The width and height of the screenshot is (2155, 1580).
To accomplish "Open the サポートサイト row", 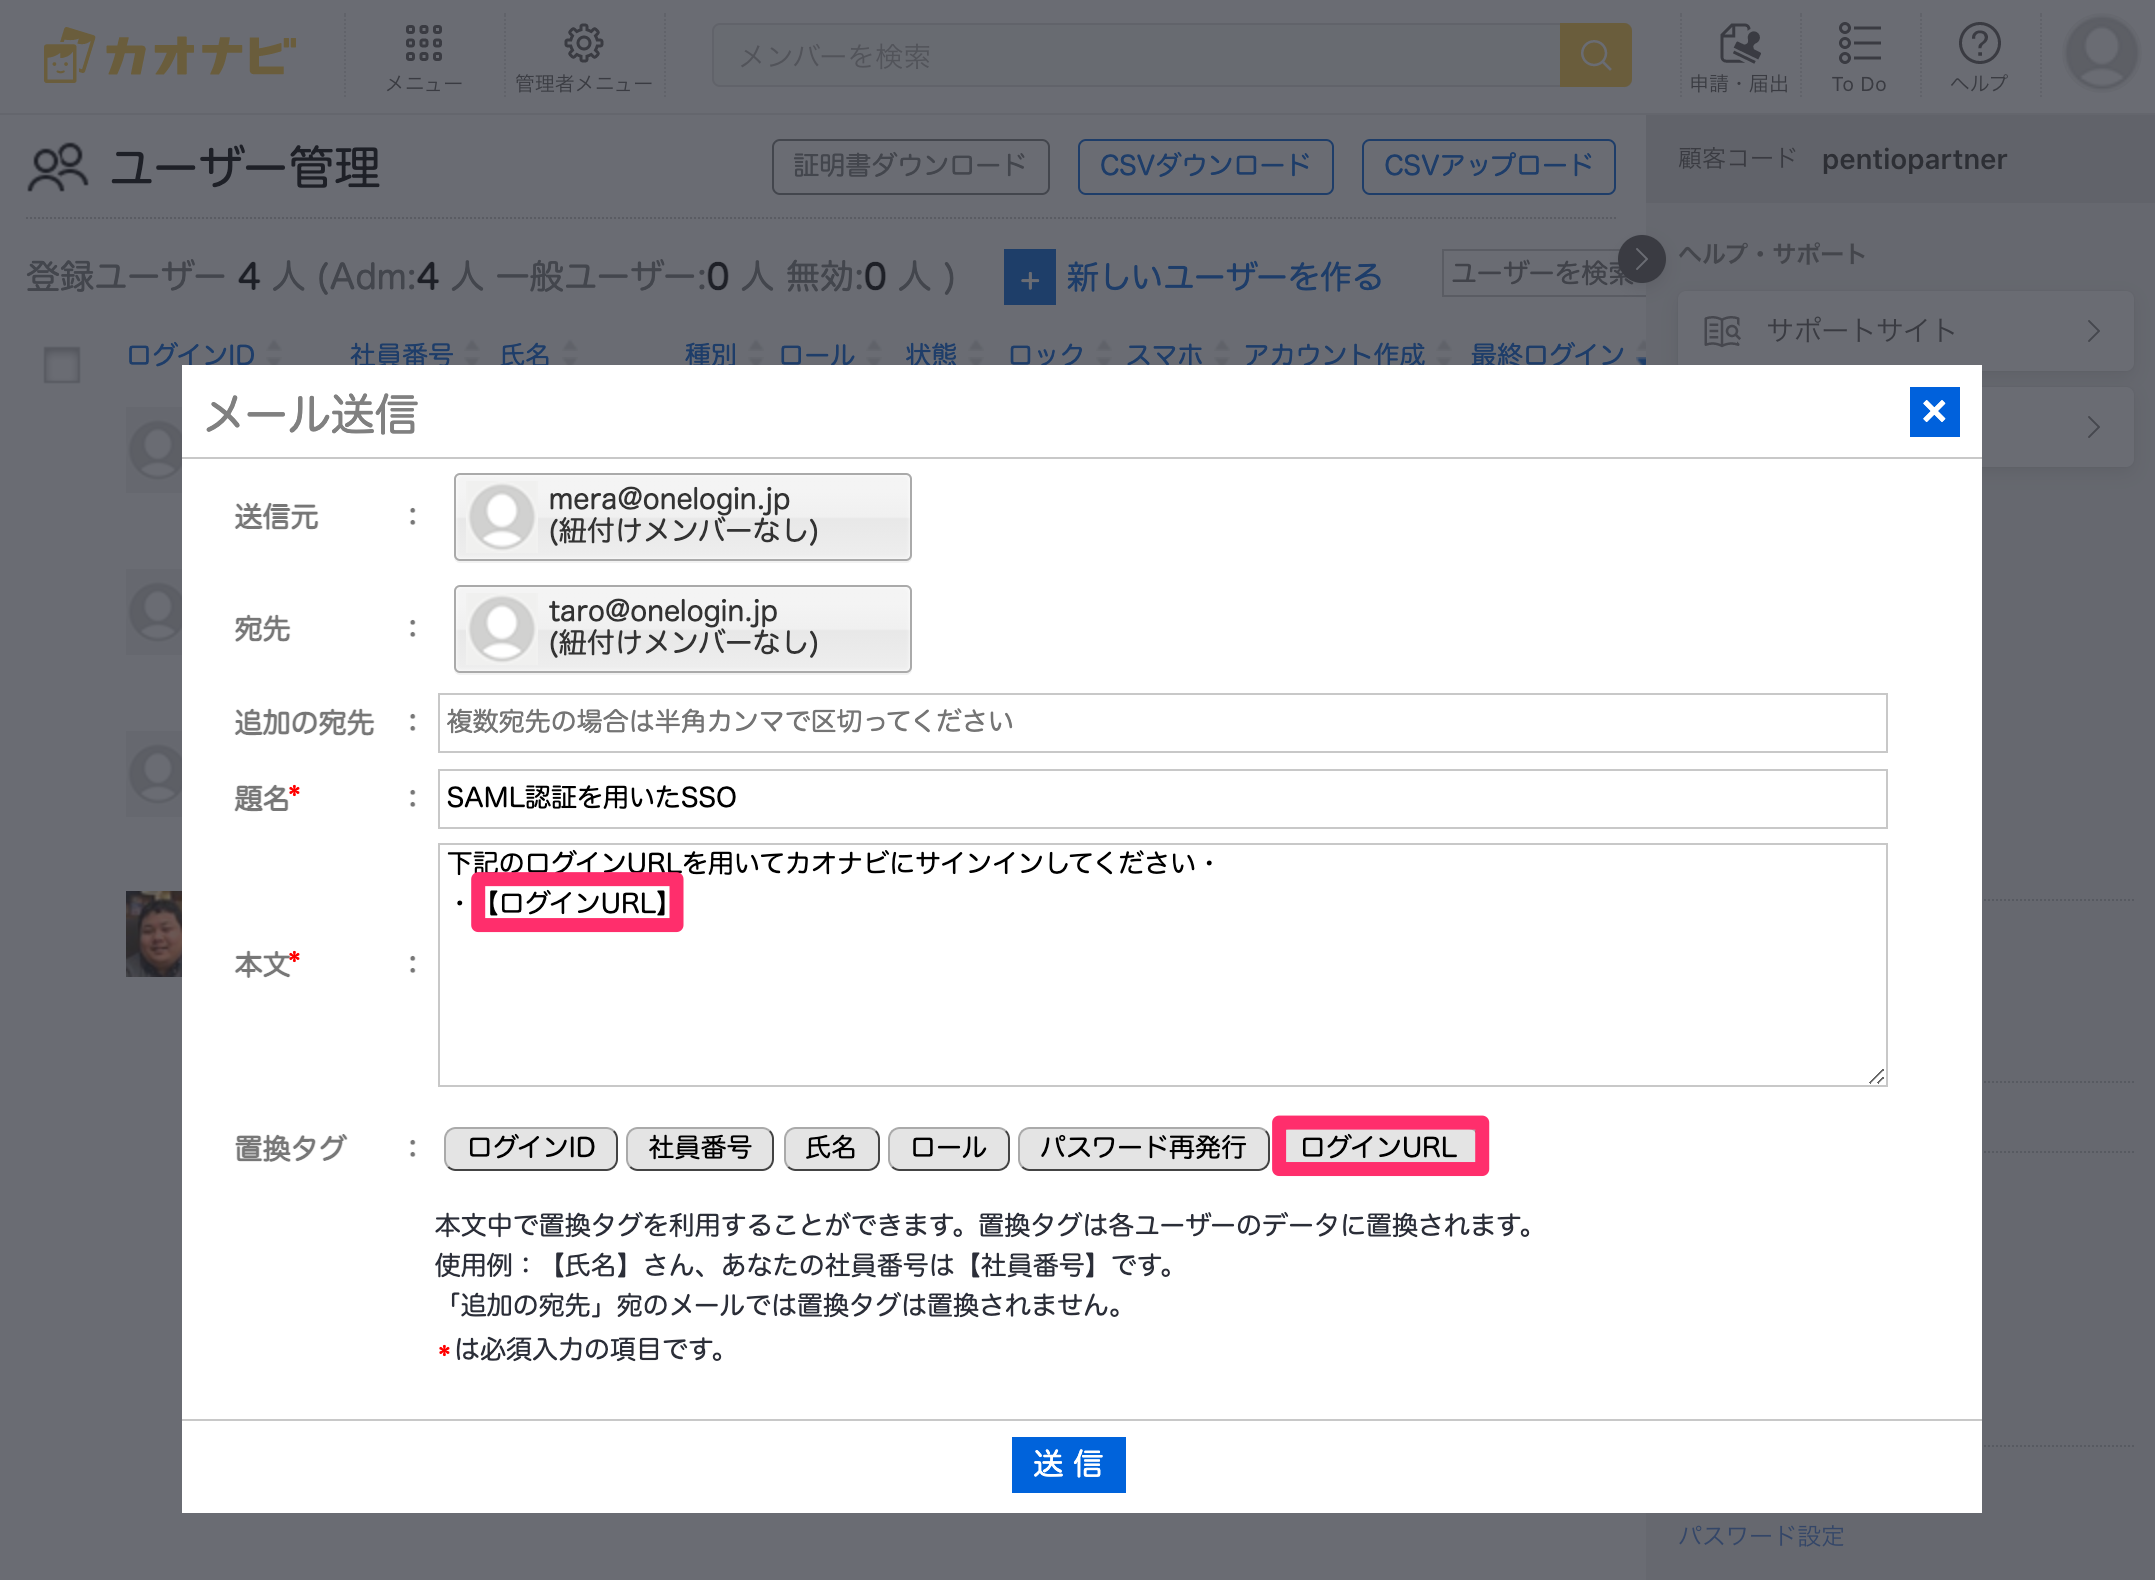I will pyautogui.click(x=1905, y=331).
